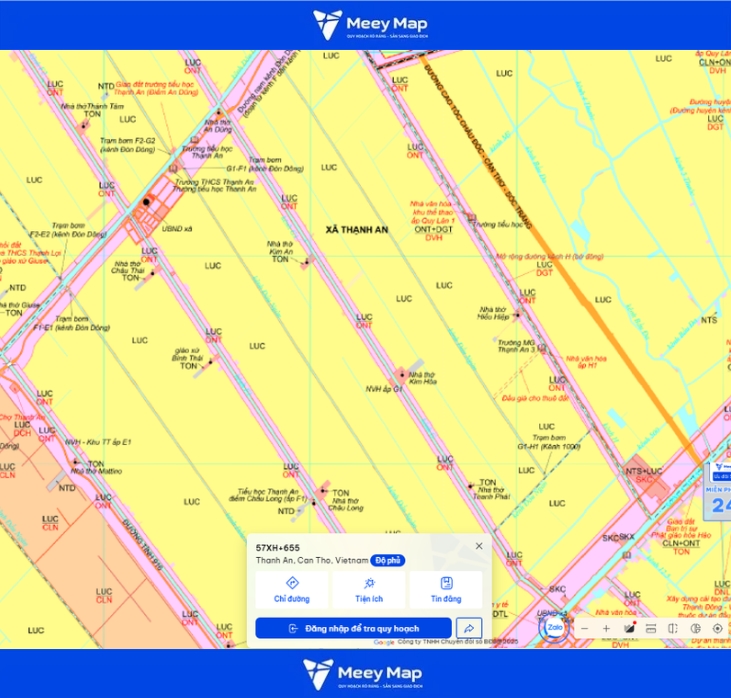Click the Chỉ đường directions button
Screen dimensions: 731x698
click(292, 590)
